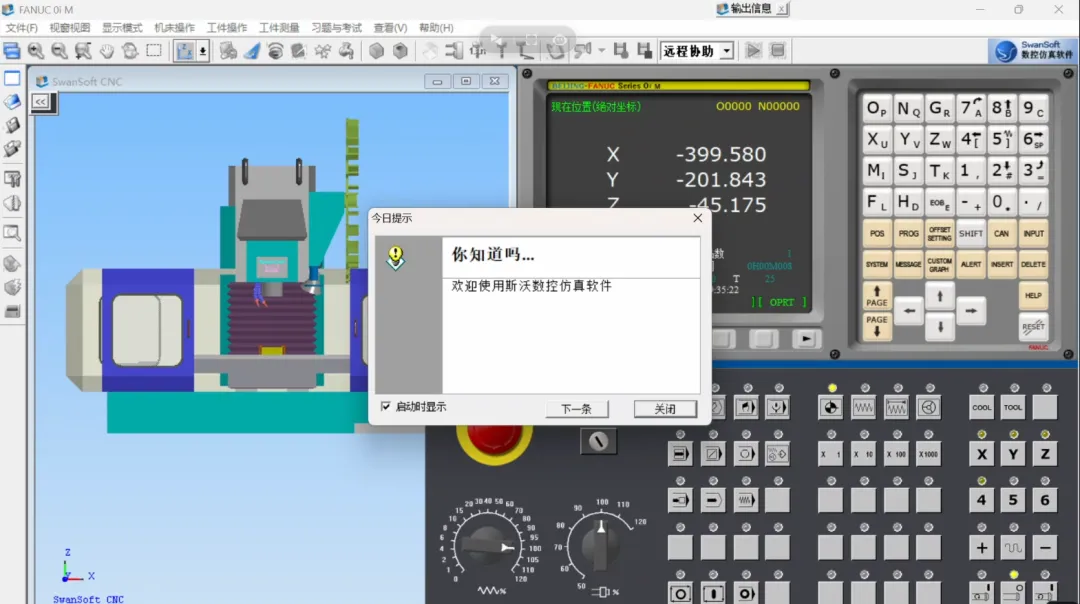
Task: Click the magnifier panel icon in left sidebar
Action: click(12, 233)
